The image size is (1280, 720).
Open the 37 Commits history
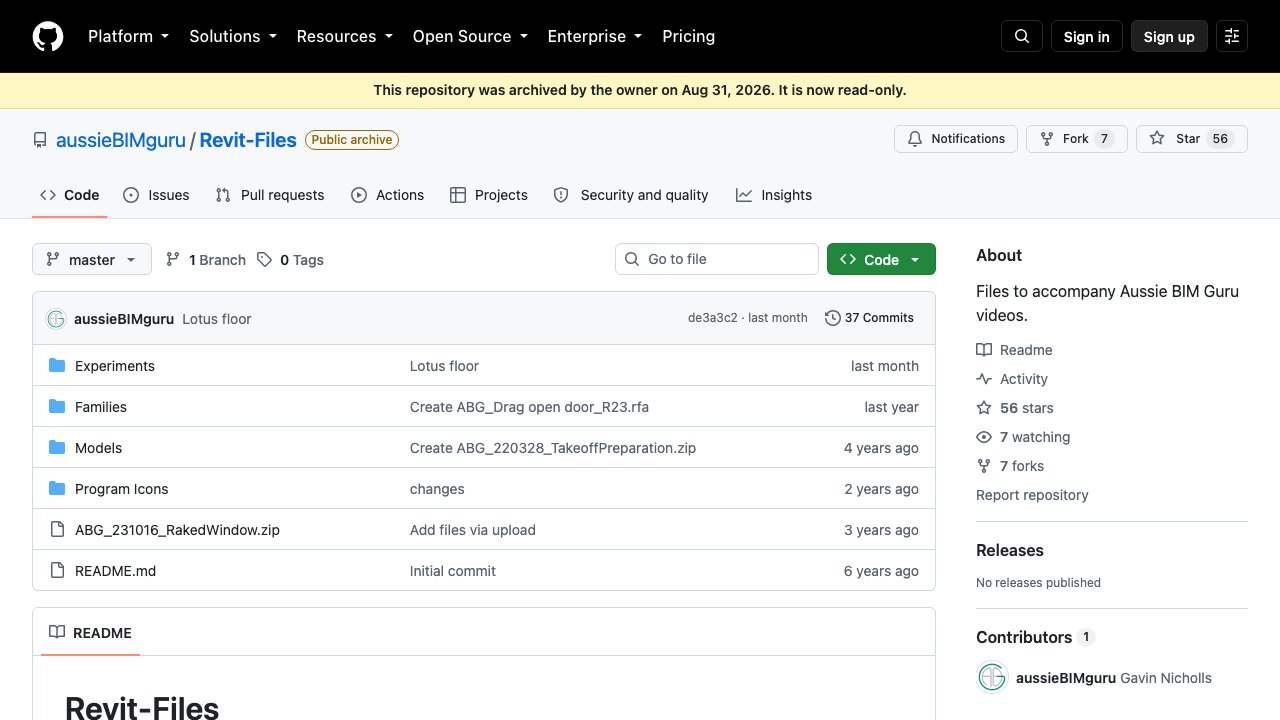pos(869,318)
